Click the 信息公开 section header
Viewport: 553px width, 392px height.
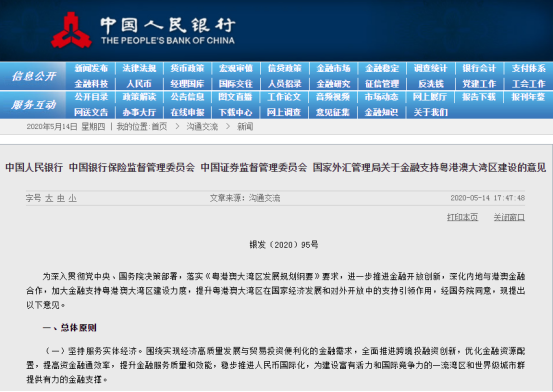point(34,76)
